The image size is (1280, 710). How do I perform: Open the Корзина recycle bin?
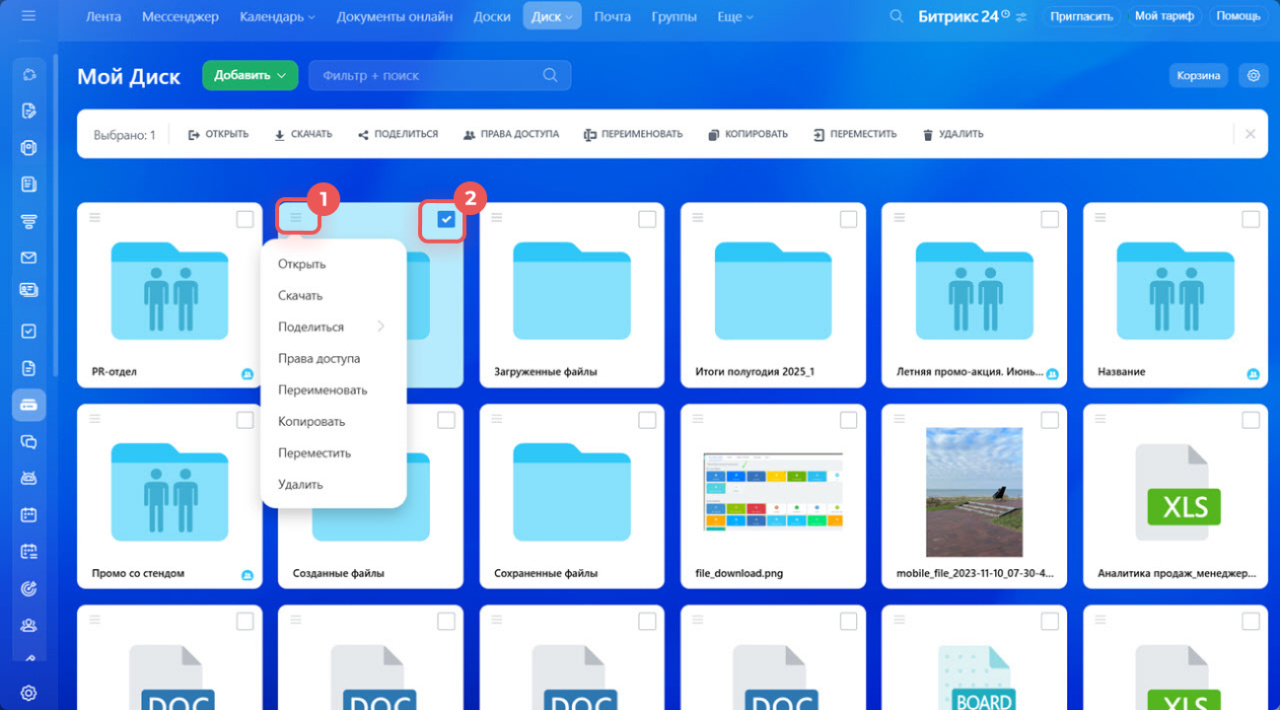click(1198, 75)
